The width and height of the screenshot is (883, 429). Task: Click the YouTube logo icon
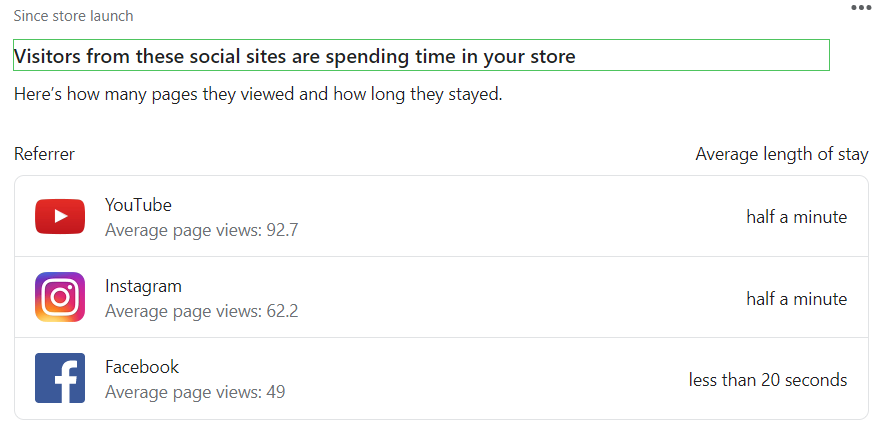(60, 216)
